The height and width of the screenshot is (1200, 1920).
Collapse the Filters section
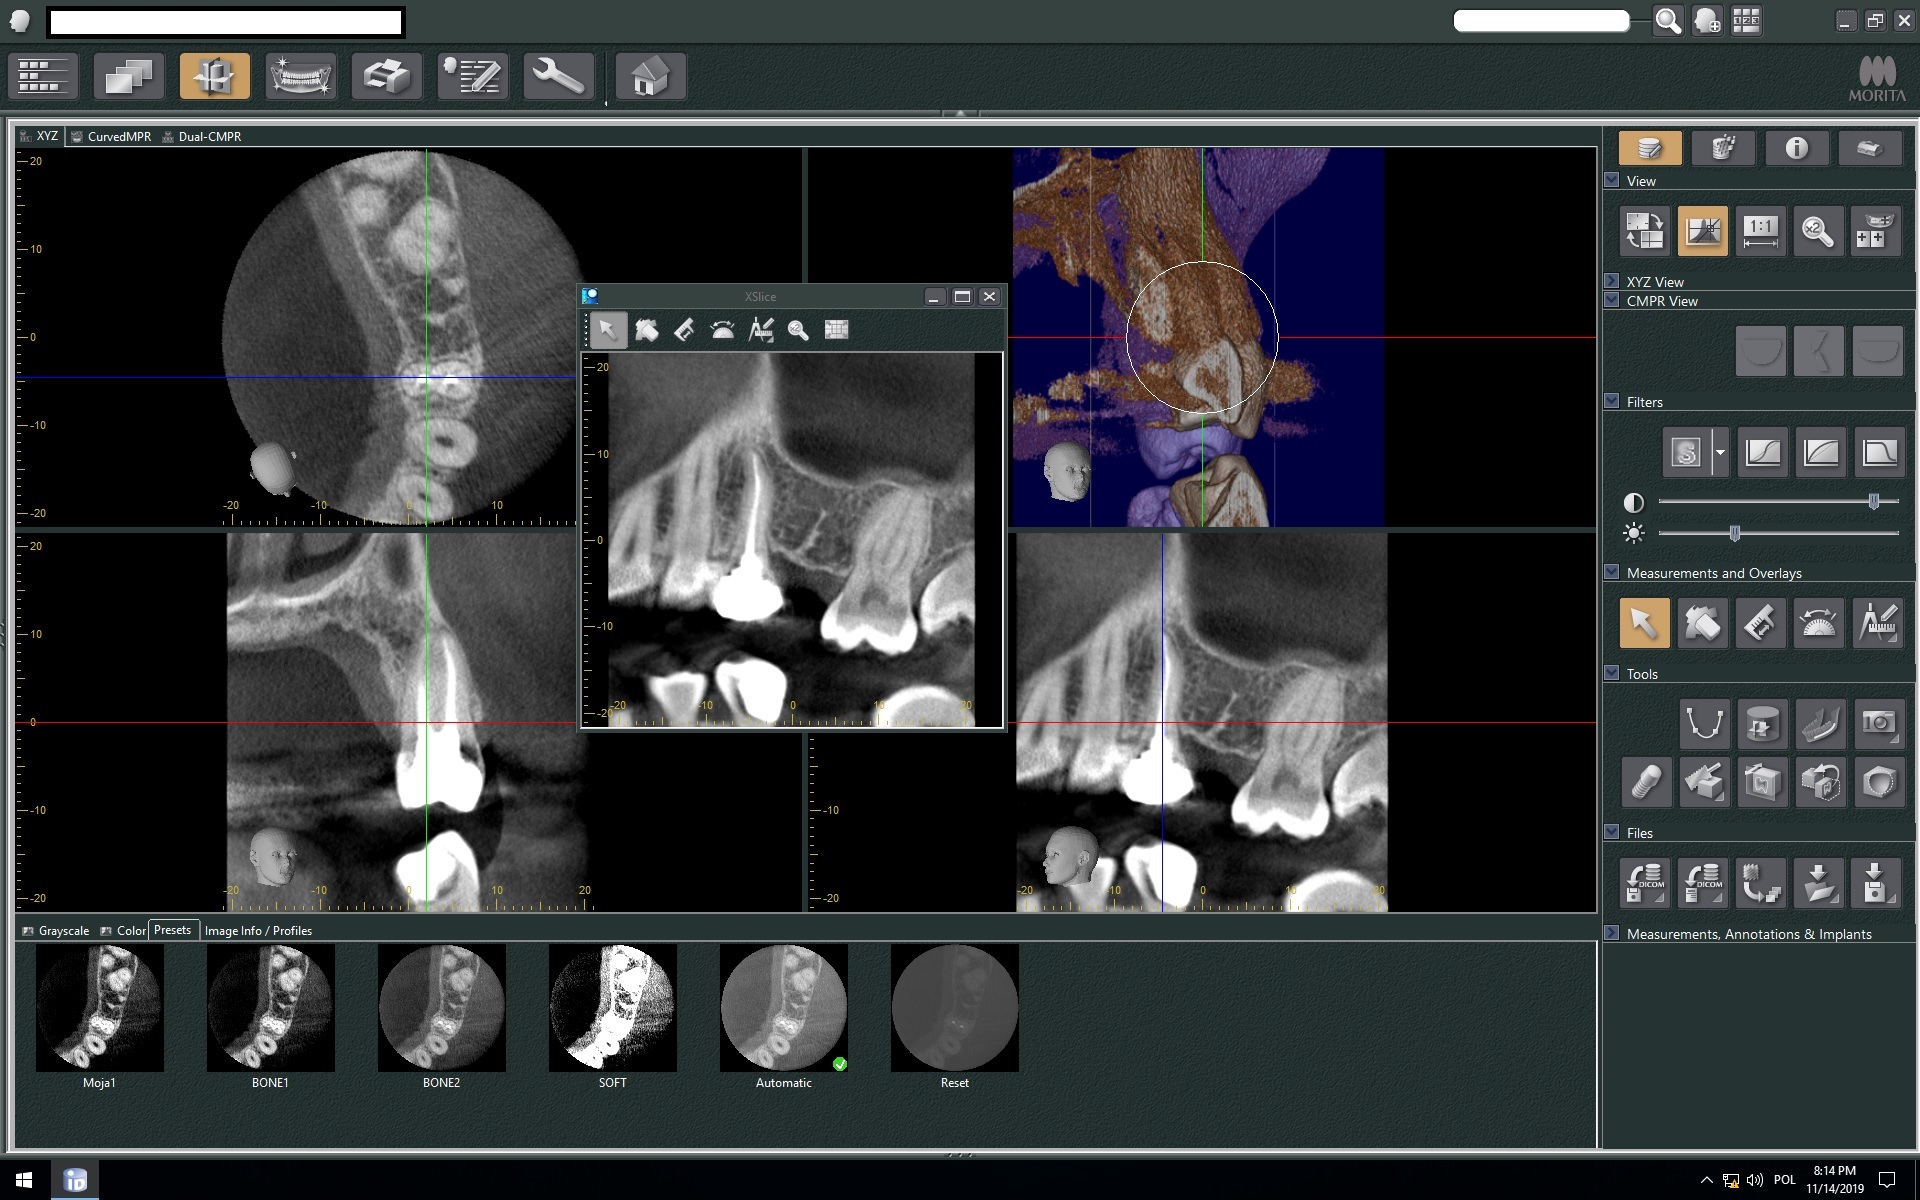coord(1612,401)
